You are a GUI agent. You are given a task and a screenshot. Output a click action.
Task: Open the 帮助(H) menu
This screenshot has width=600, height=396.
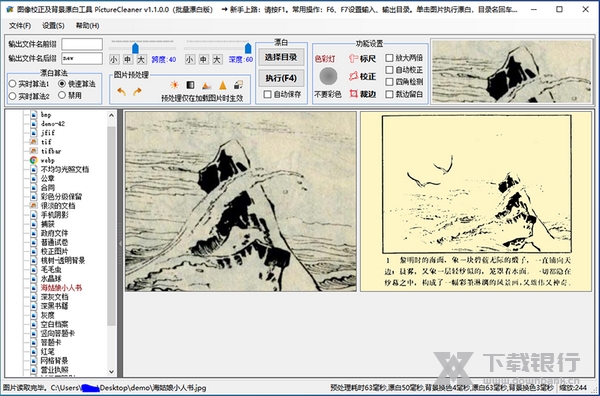coord(88,26)
